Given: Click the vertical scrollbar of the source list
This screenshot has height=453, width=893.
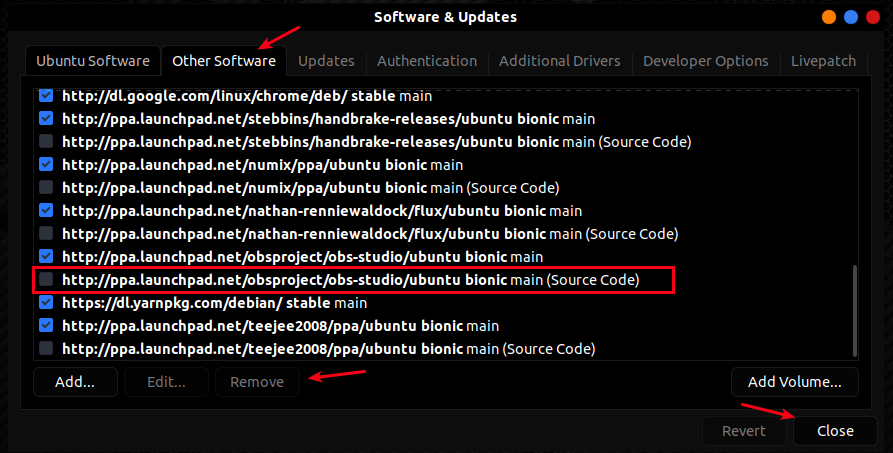Looking at the screenshot, I should (854, 311).
